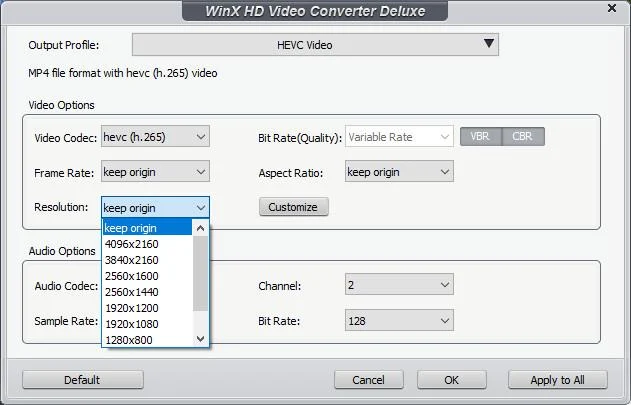The width and height of the screenshot is (631, 405).
Task: Reset settings with the Default button
Action: coord(82,380)
